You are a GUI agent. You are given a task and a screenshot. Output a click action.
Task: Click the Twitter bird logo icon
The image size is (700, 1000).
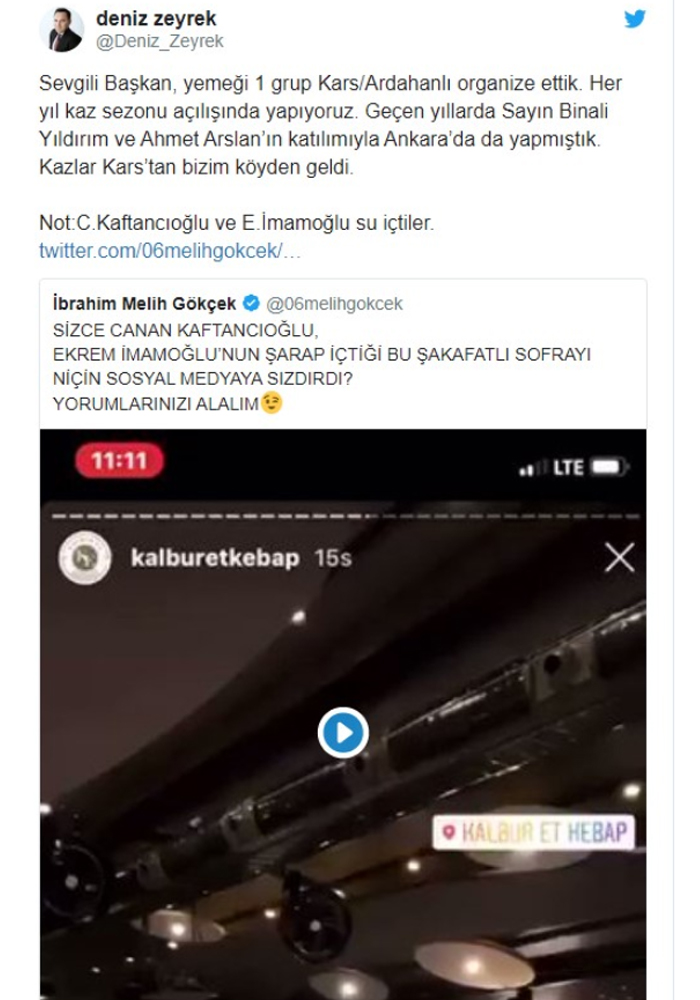tap(634, 19)
